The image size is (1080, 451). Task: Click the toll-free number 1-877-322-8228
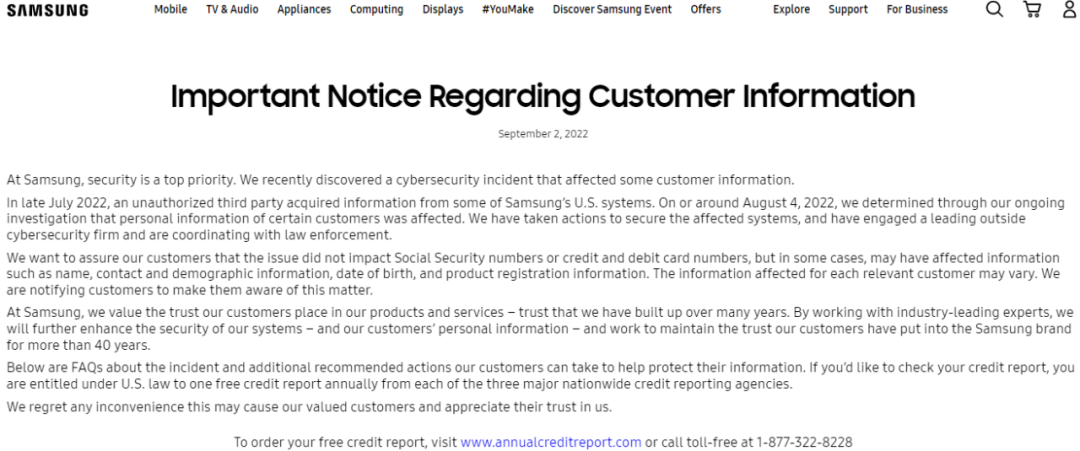point(804,442)
